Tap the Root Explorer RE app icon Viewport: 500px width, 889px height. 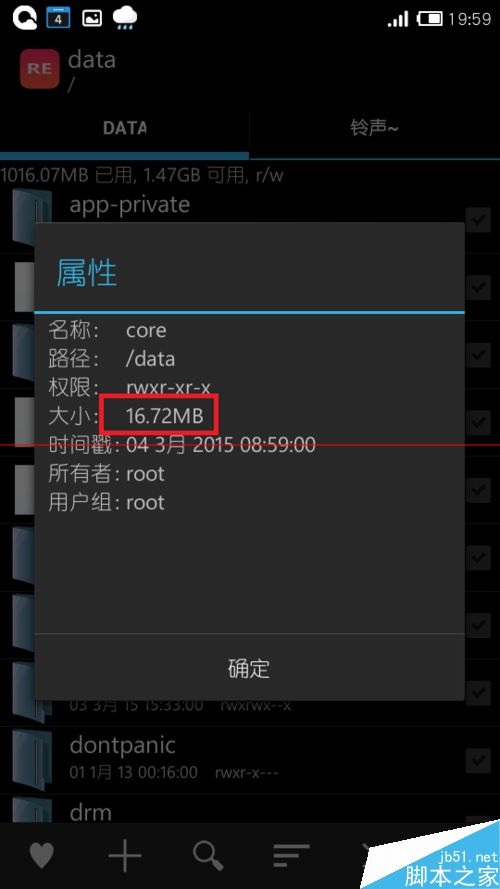(x=40, y=69)
